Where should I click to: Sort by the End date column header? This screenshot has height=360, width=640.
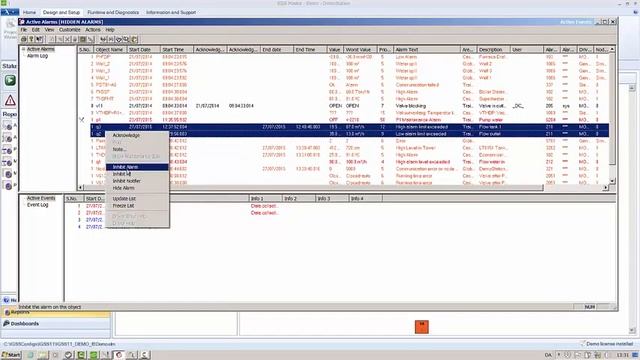point(277,49)
